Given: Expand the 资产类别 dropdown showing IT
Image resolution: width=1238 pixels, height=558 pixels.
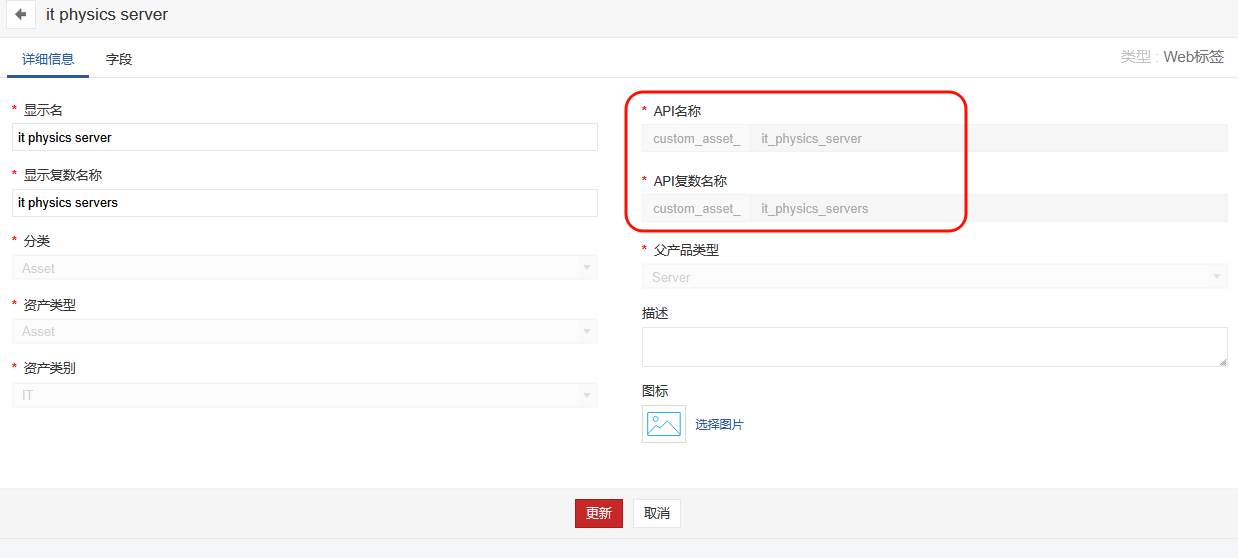Looking at the screenshot, I should coord(305,395).
